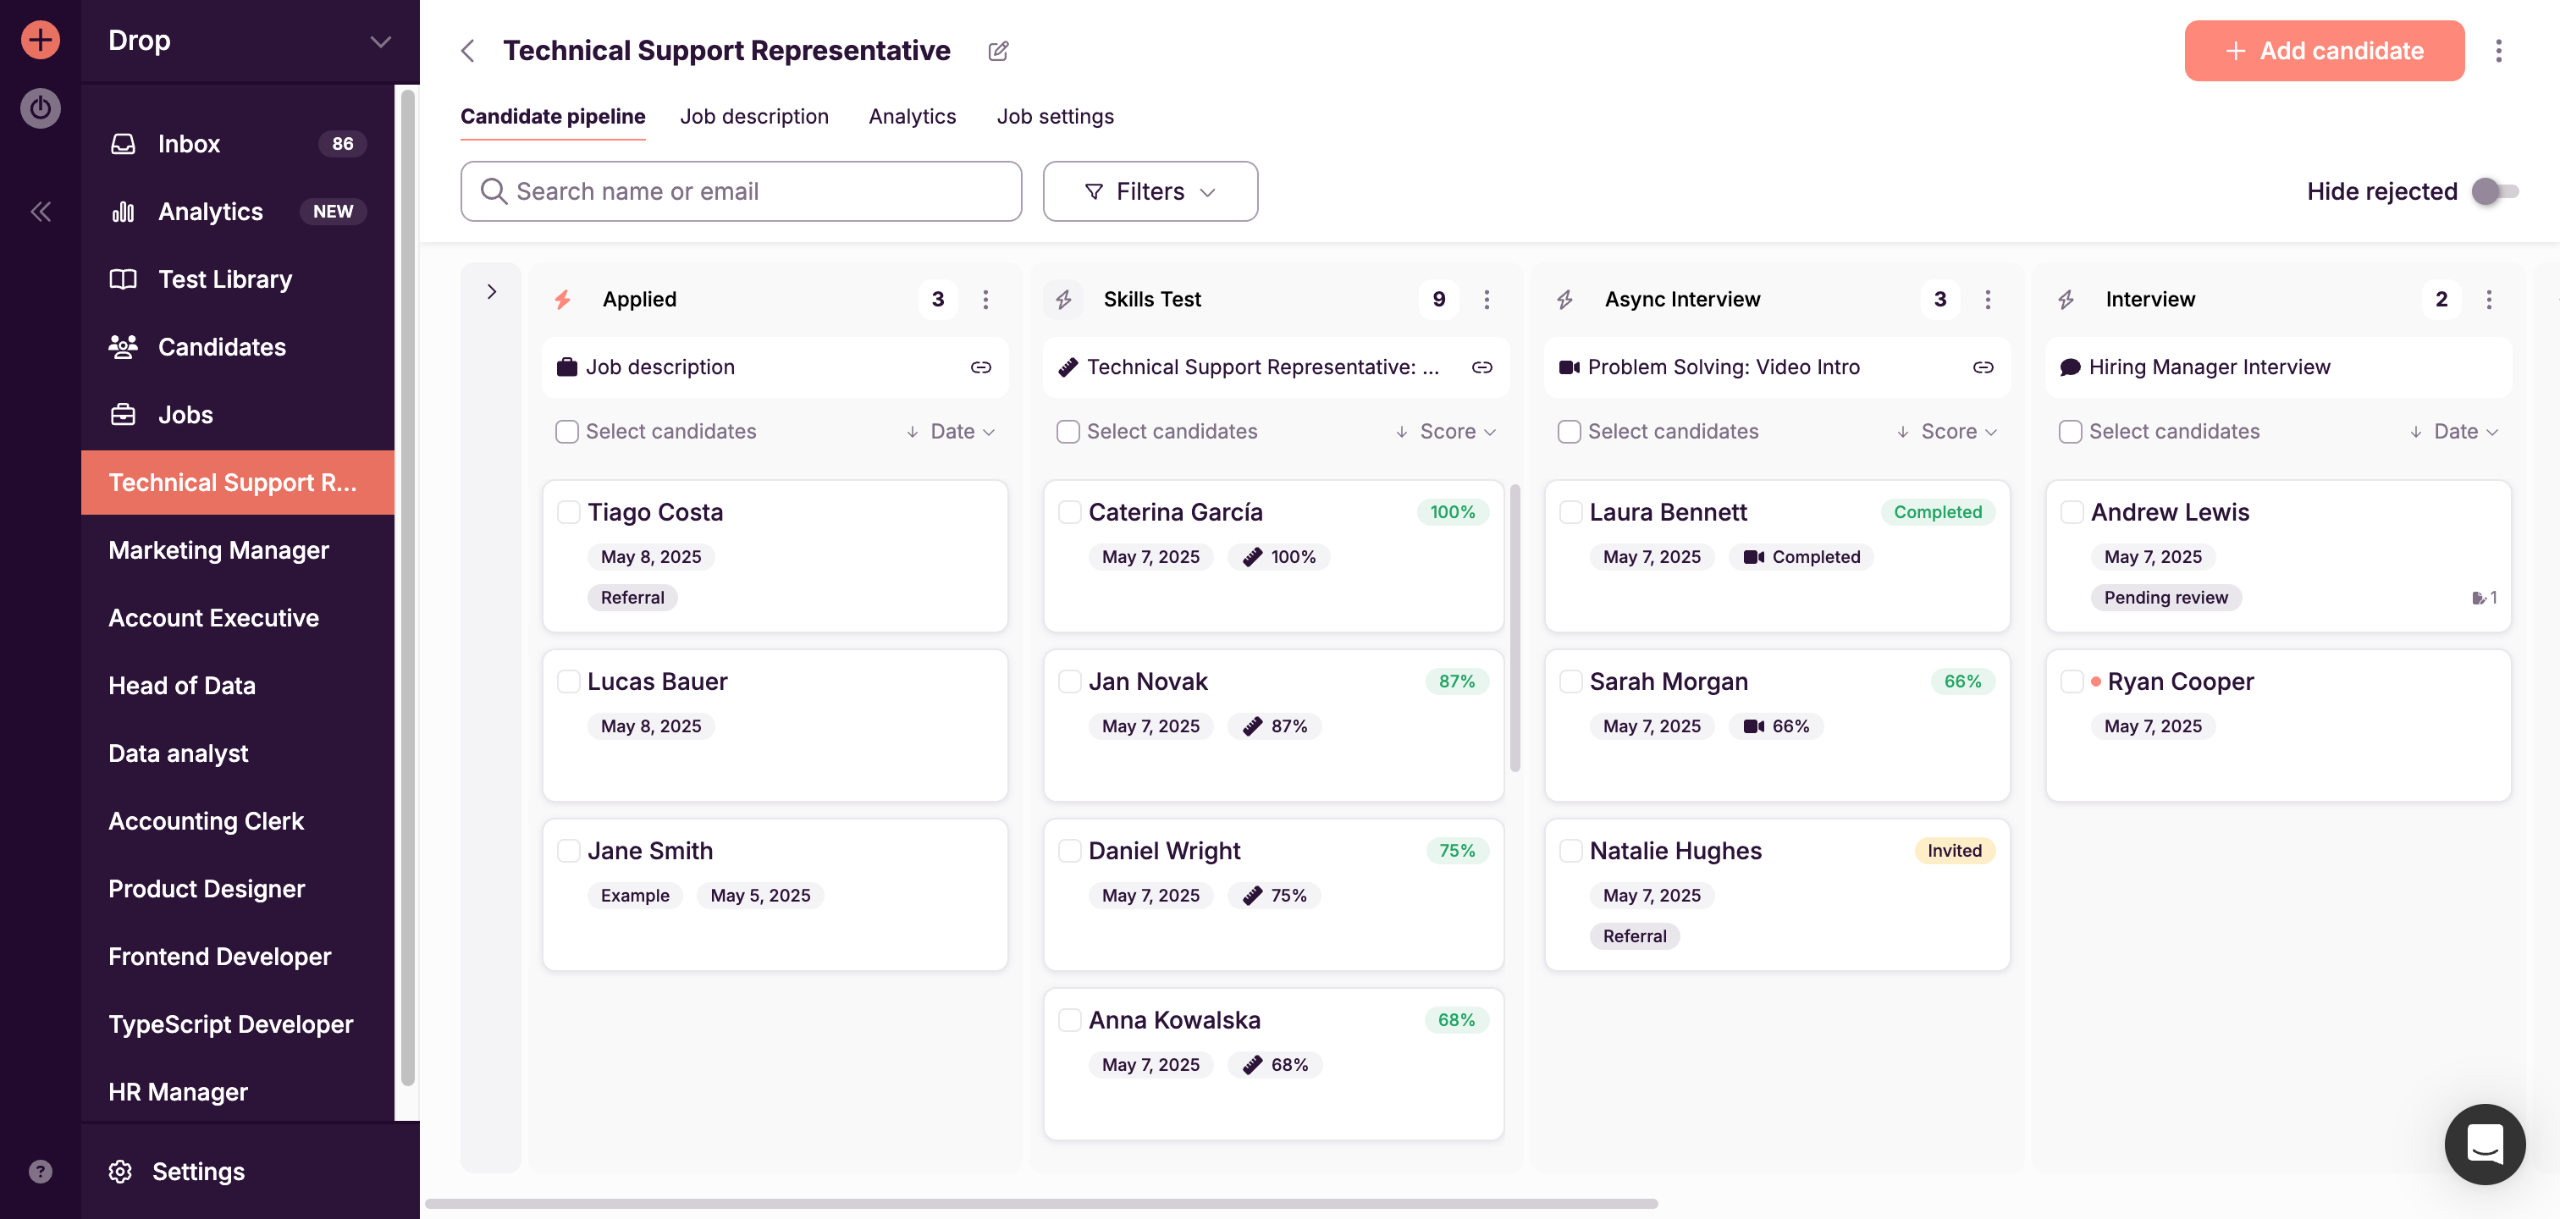Click the edit job title pencil icon

tap(997, 51)
